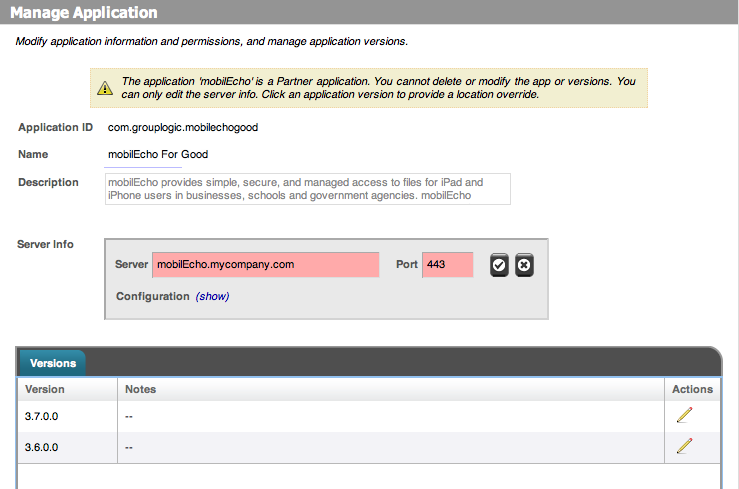Click the Partner application warning message
The image size is (739, 489).
click(378, 88)
